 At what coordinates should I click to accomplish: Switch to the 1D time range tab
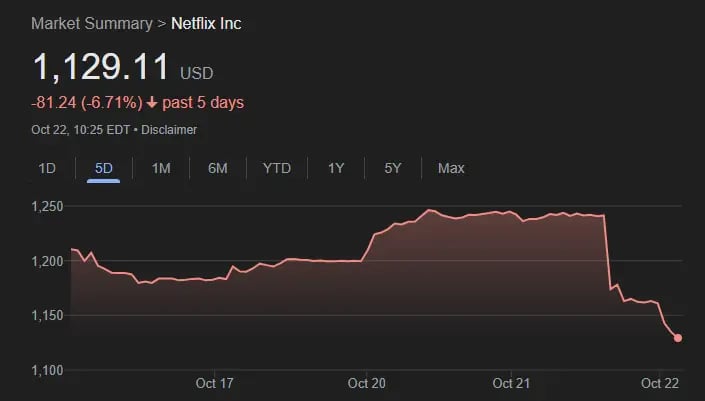tap(47, 168)
